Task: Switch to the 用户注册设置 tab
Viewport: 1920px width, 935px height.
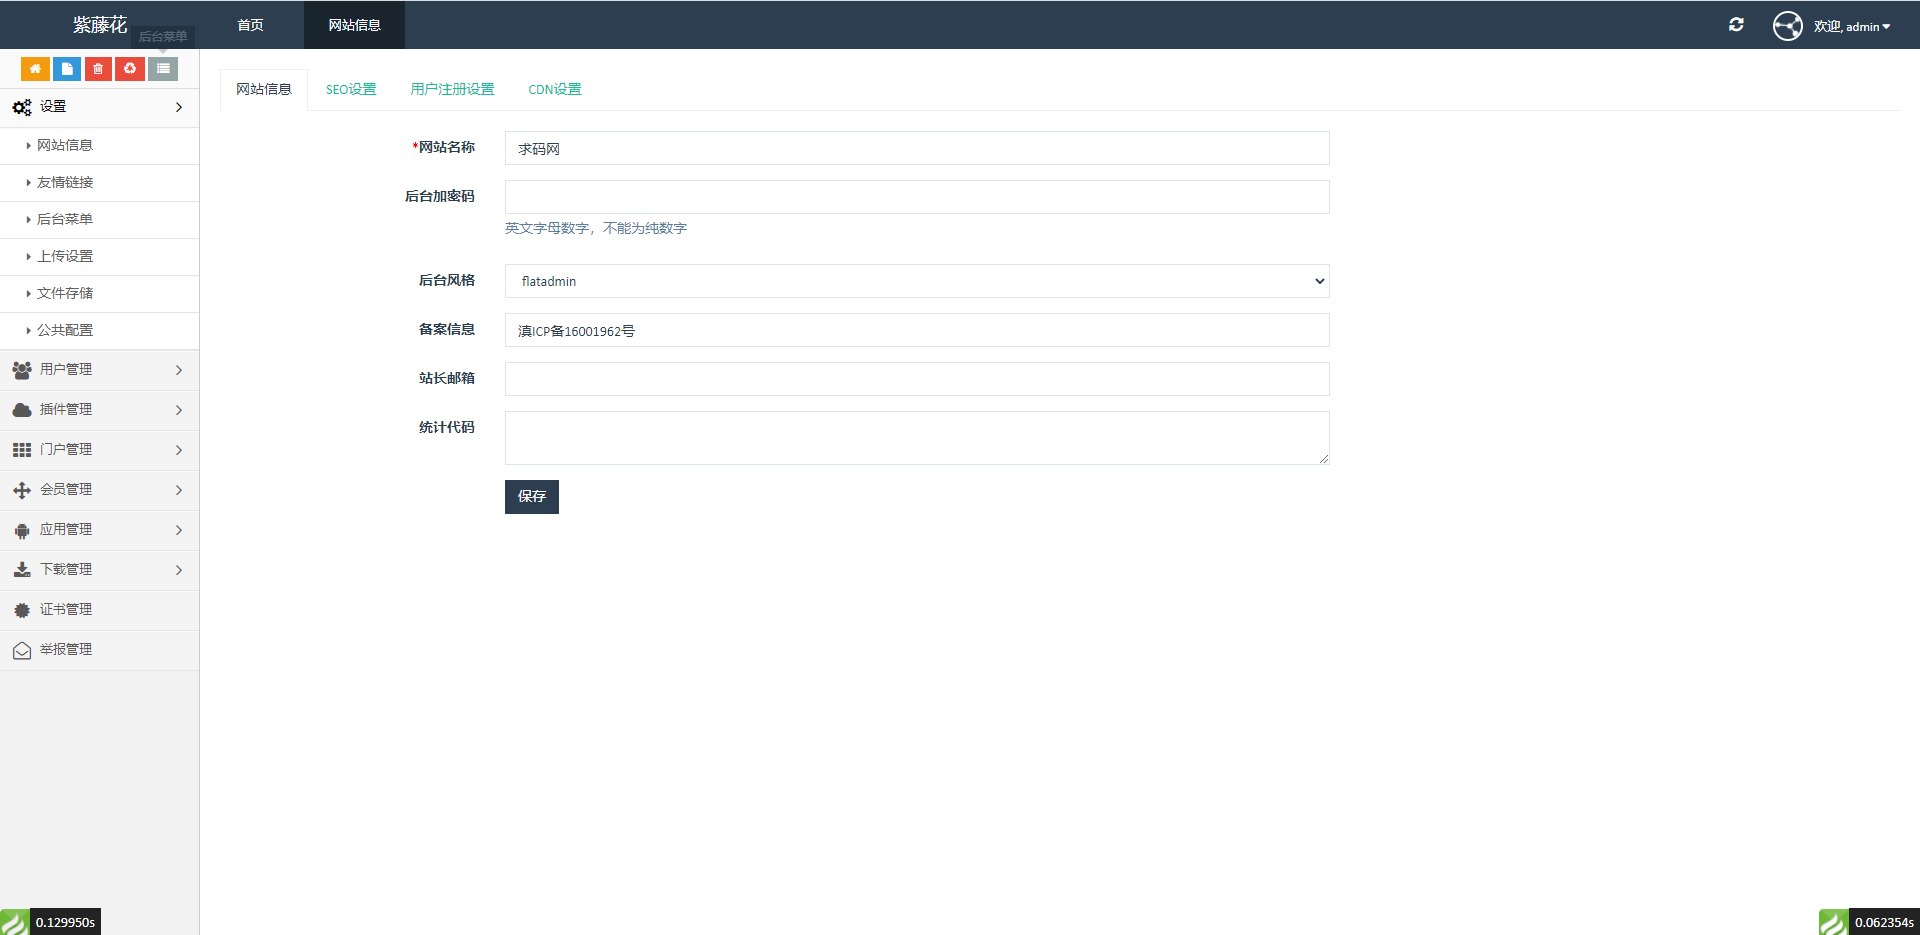Action: point(452,89)
